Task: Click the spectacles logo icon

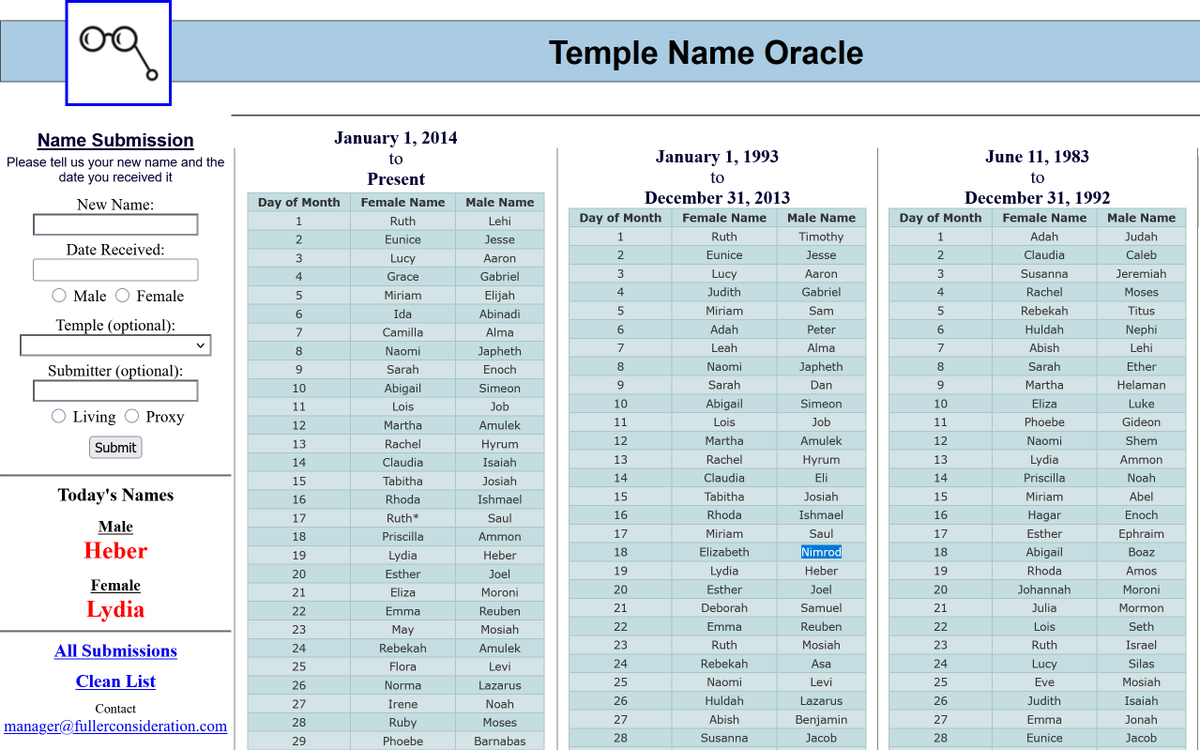Action: tap(119, 53)
